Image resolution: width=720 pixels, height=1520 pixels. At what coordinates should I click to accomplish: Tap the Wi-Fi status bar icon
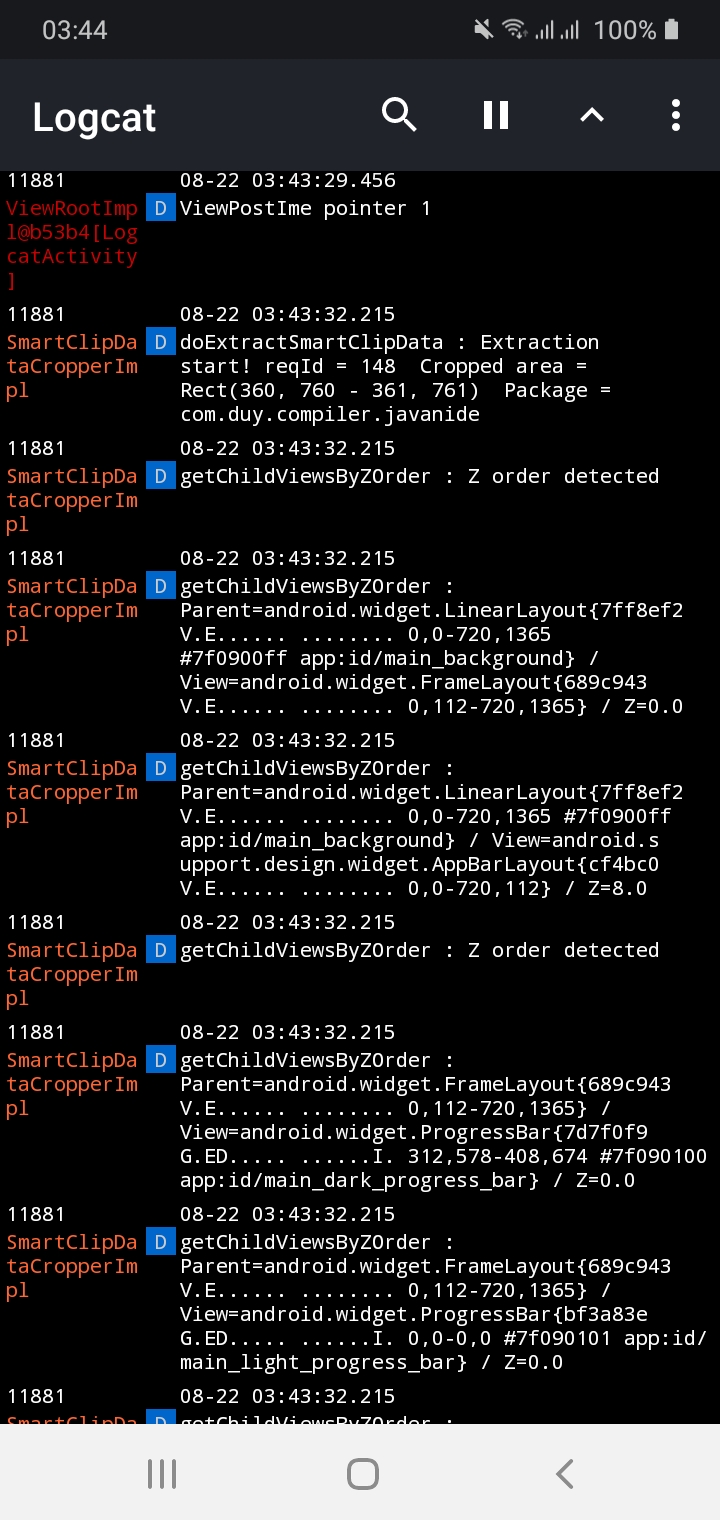(x=516, y=29)
